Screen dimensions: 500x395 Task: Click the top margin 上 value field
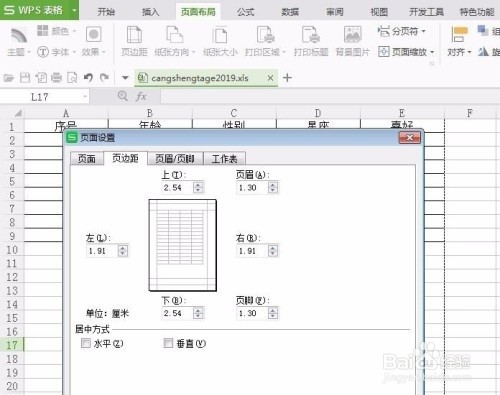click(177, 188)
